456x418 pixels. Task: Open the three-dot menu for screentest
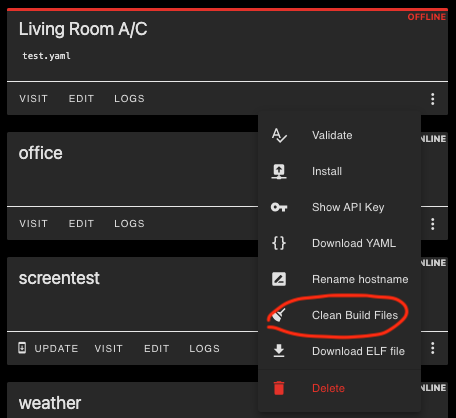[433, 348]
